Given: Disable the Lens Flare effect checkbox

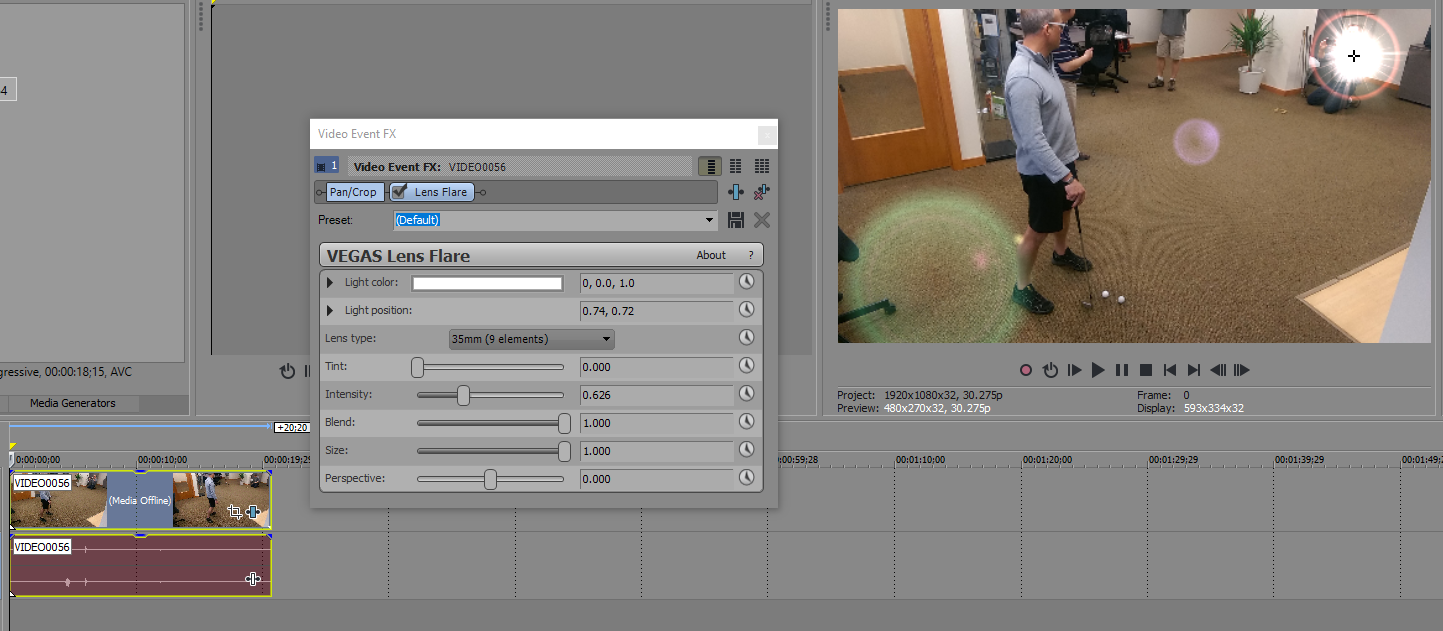Looking at the screenshot, I should click(x=399, y=191).
